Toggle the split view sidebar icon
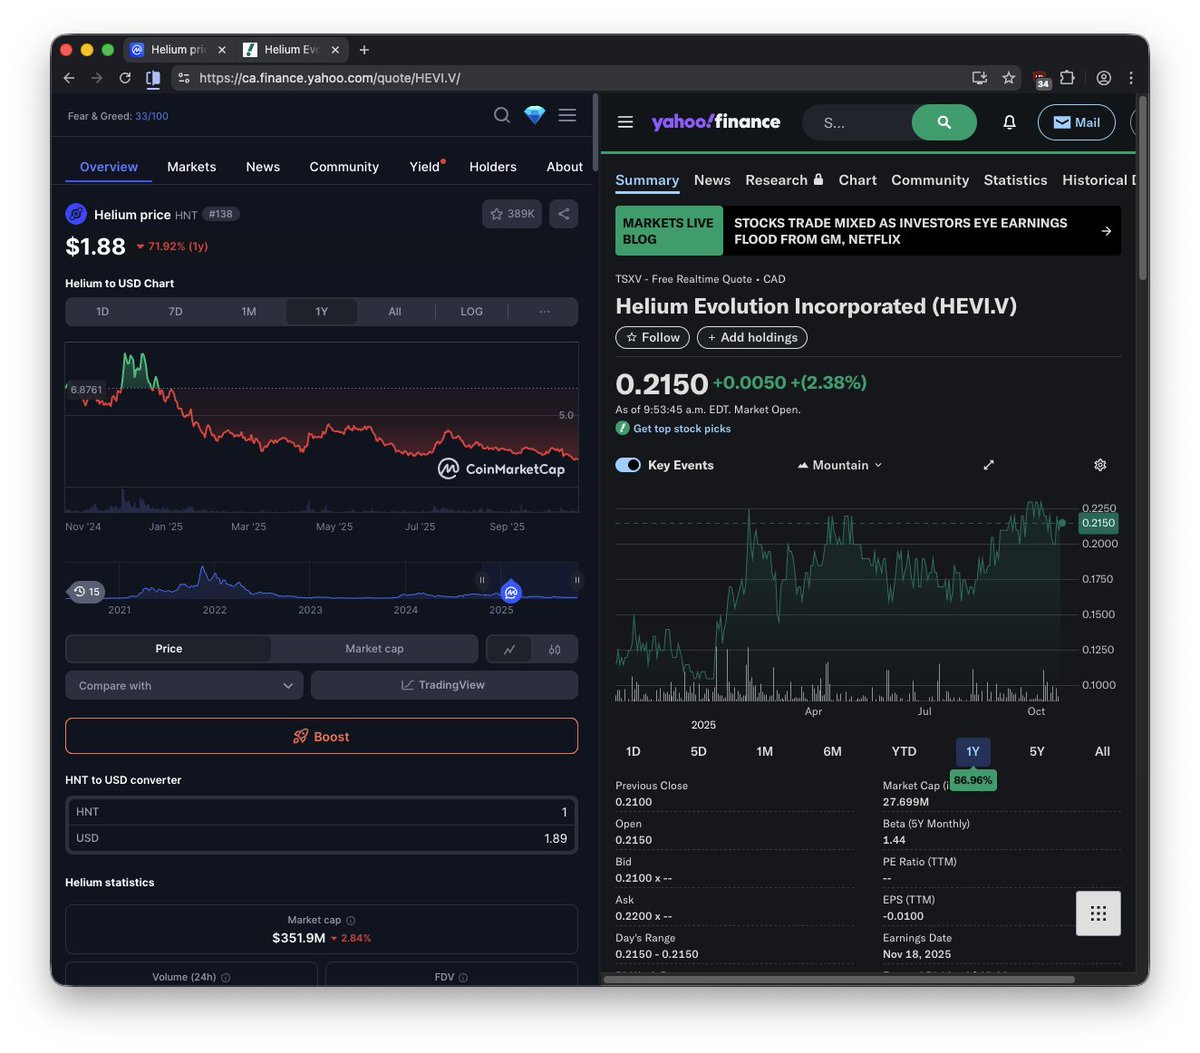The width and height of the screenshot is (1200, 1053). point(153,78)
